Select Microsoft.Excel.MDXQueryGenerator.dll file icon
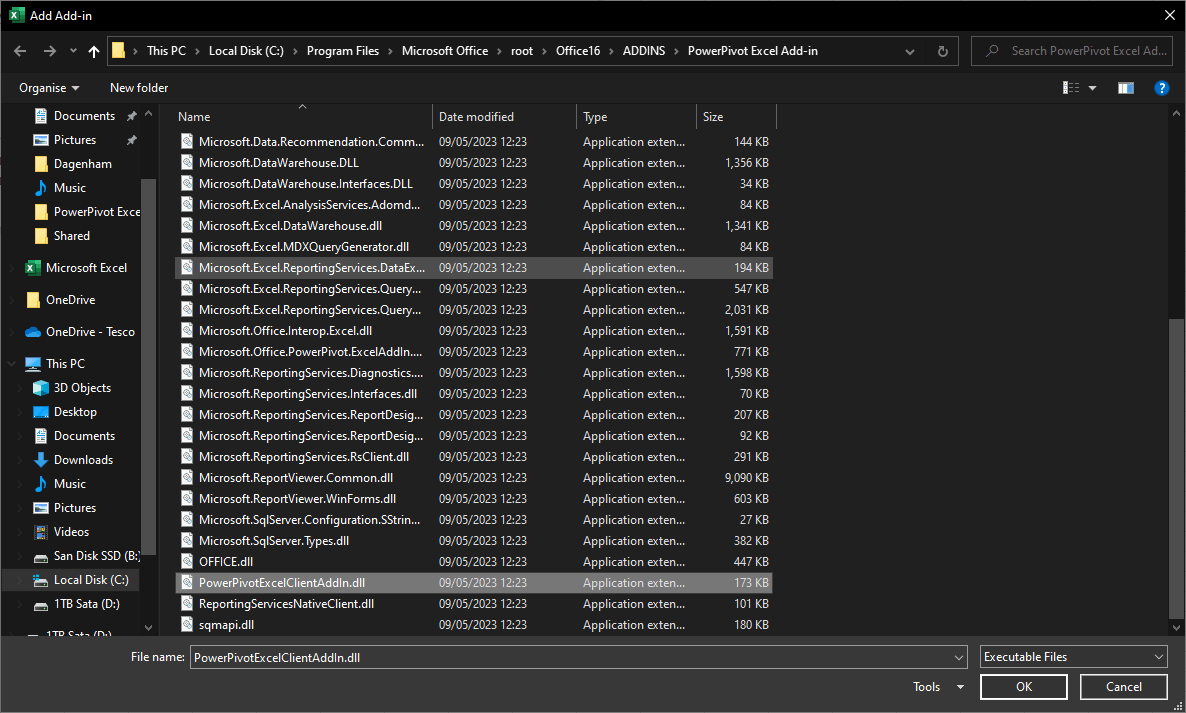Screen dimensions: 1186x713 (187, 247)
